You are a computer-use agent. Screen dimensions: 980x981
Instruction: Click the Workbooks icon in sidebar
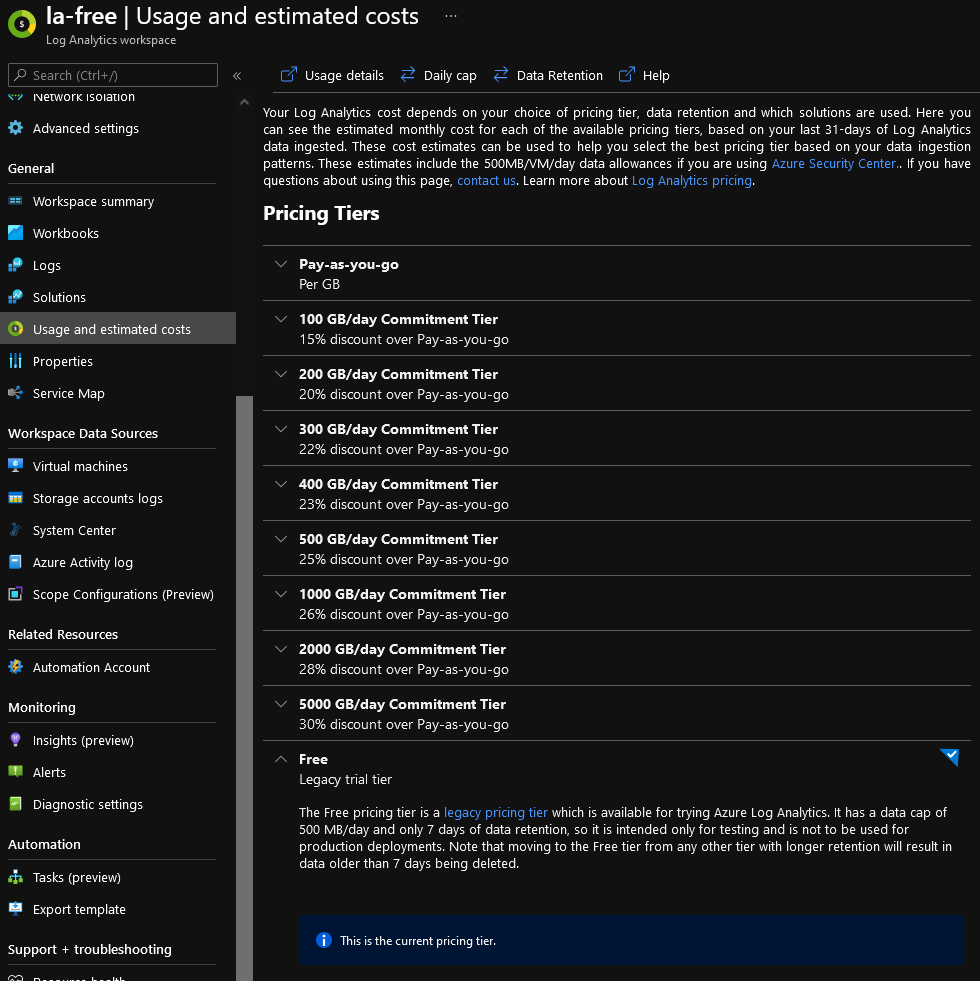tap(16, 233)
